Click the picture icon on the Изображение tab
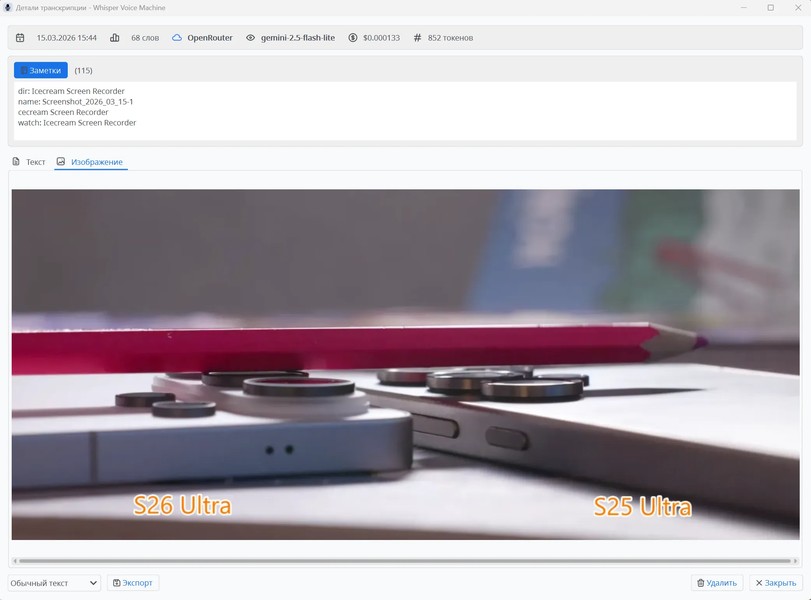The width and height of the screenshot is (811, 600). pos(61,161)
